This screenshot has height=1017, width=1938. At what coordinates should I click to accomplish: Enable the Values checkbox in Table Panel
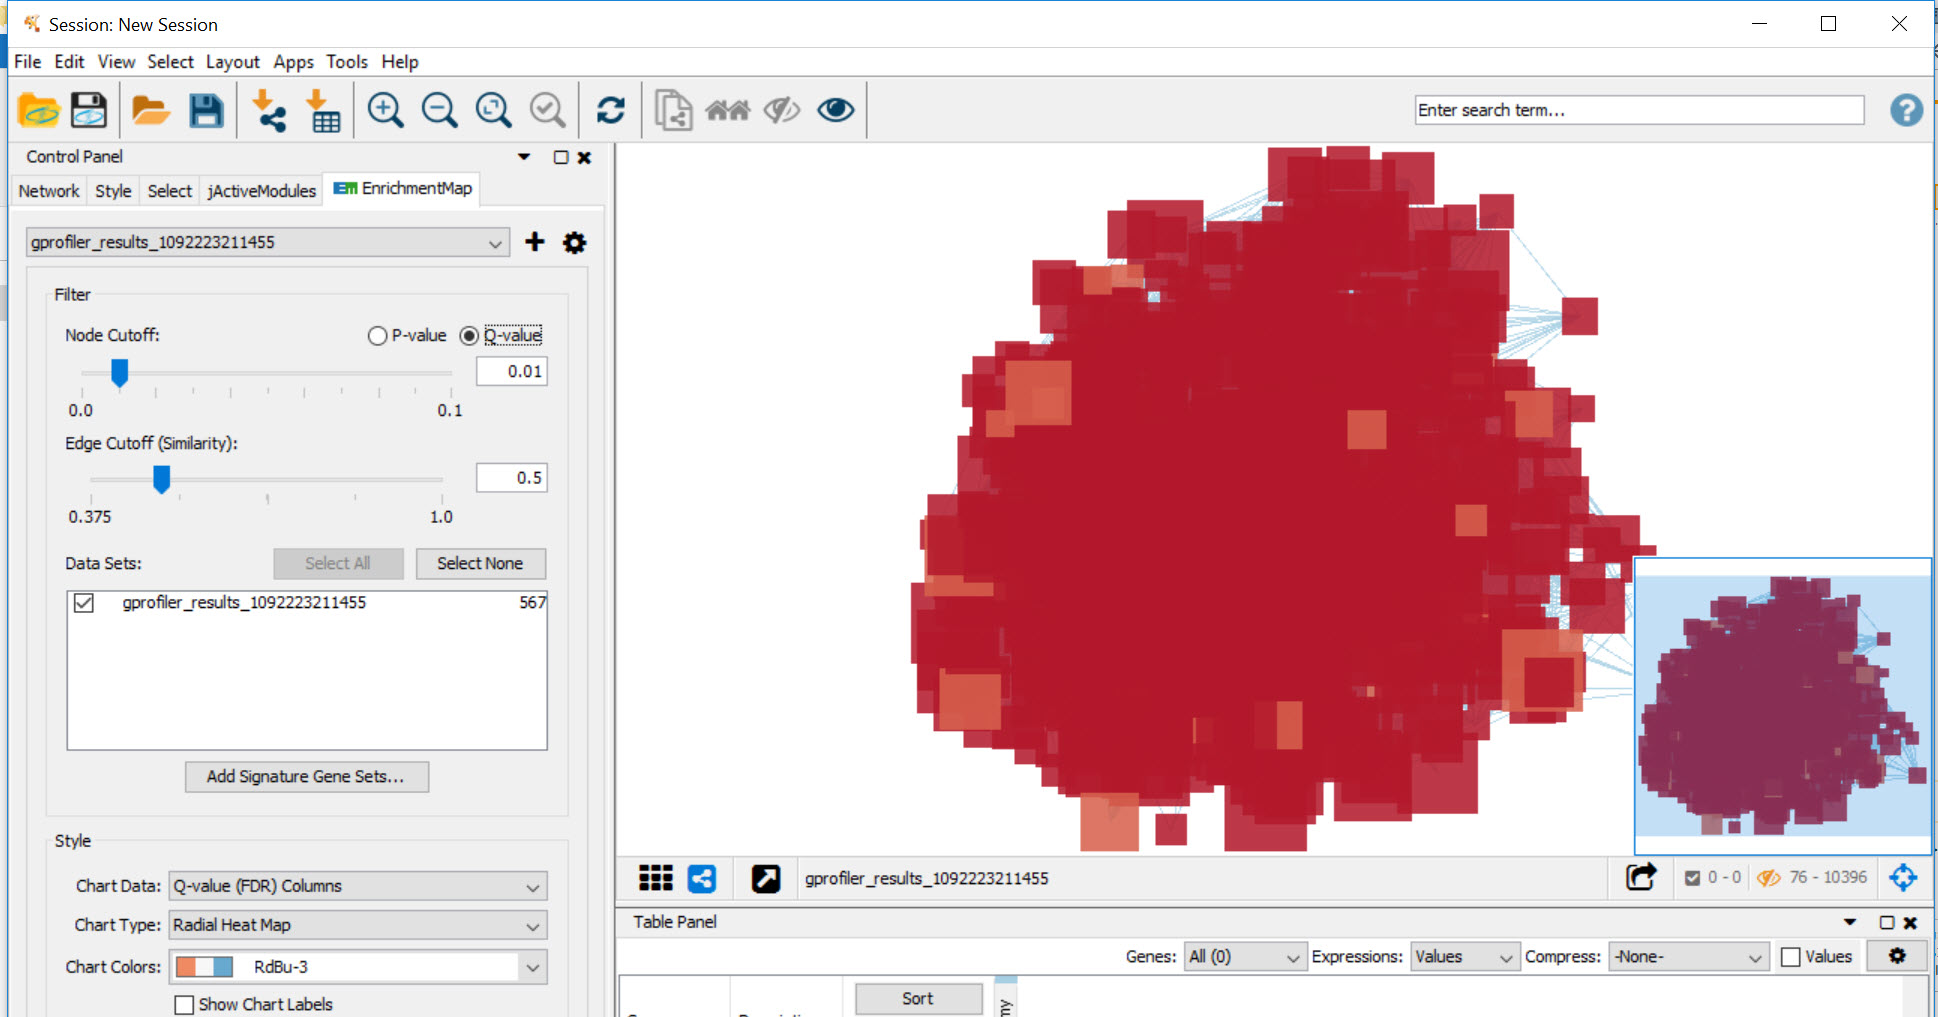[x=1790, y=956]
